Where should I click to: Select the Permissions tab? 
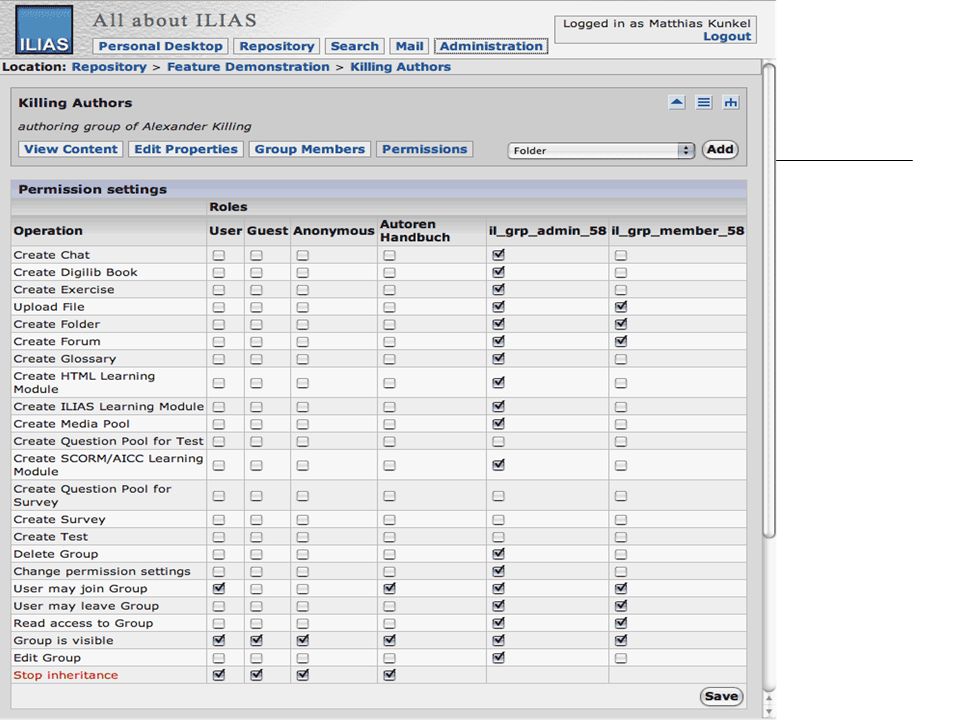(x=424, y=149)
